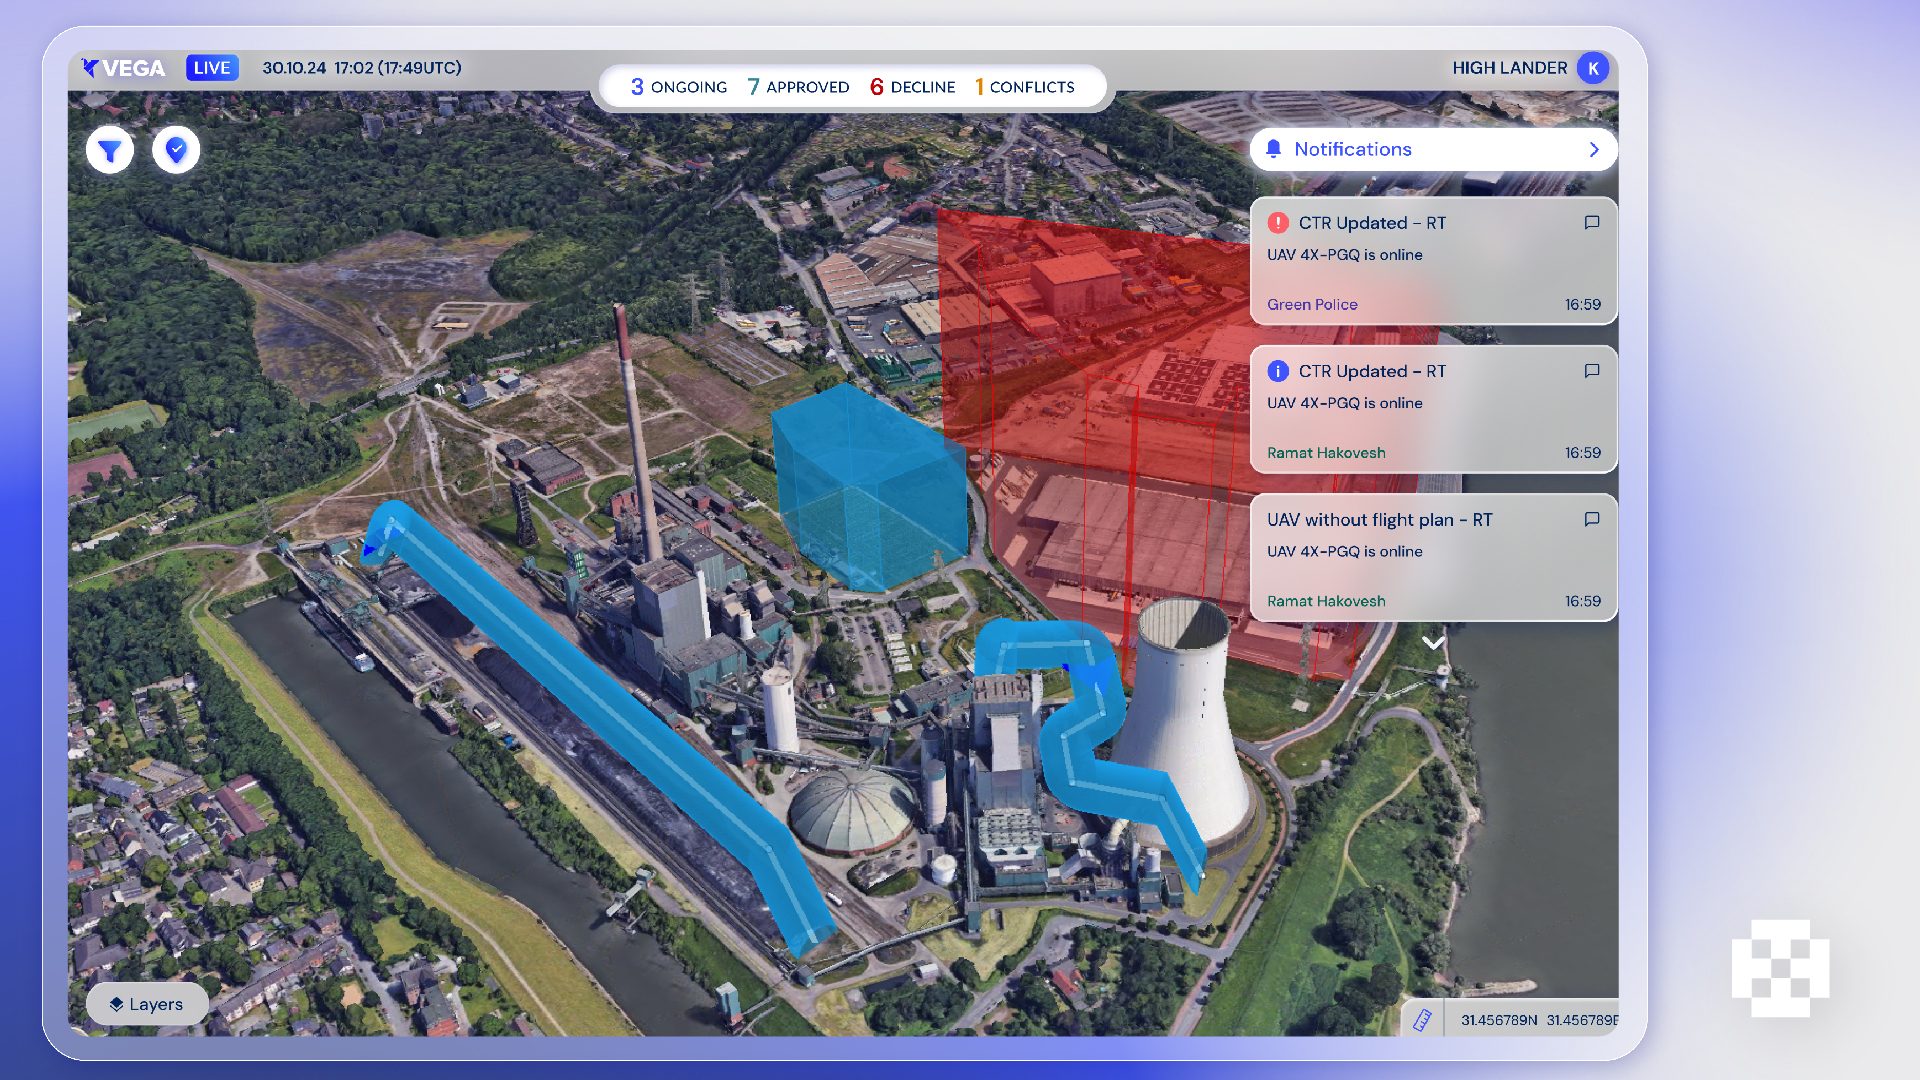Open comment on Green Police notification
Image resolution: width=1920 pixels, height=1080 pixels.
[x=1591, y=223]
